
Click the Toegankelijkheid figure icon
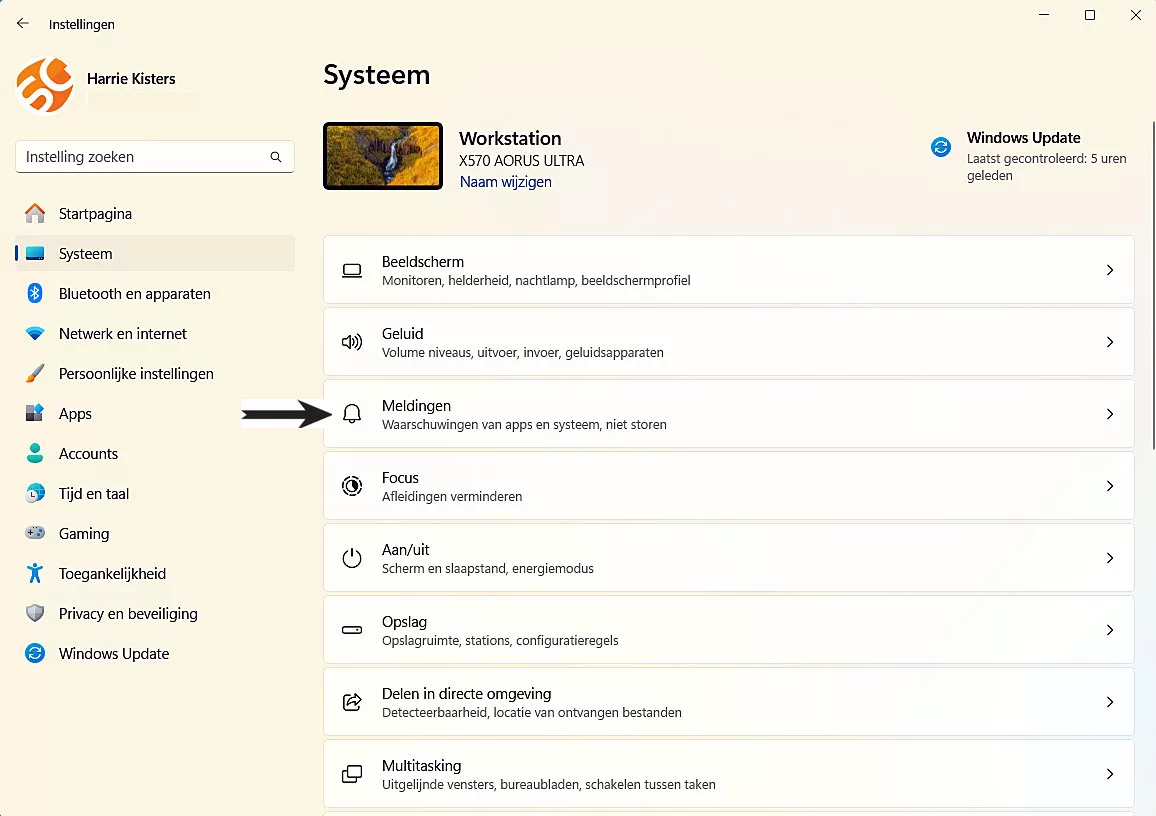click(35, 573)
